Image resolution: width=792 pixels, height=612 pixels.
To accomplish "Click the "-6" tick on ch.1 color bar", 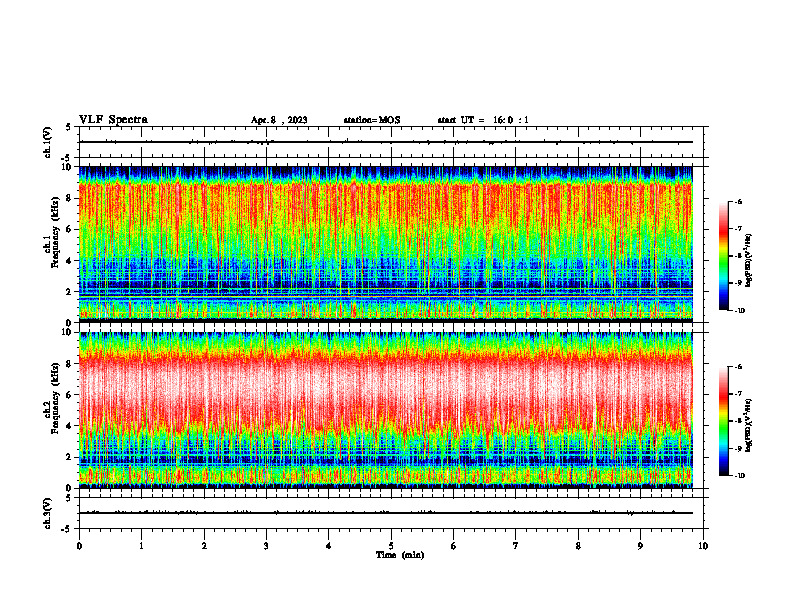I will click(x=738, y=202).
